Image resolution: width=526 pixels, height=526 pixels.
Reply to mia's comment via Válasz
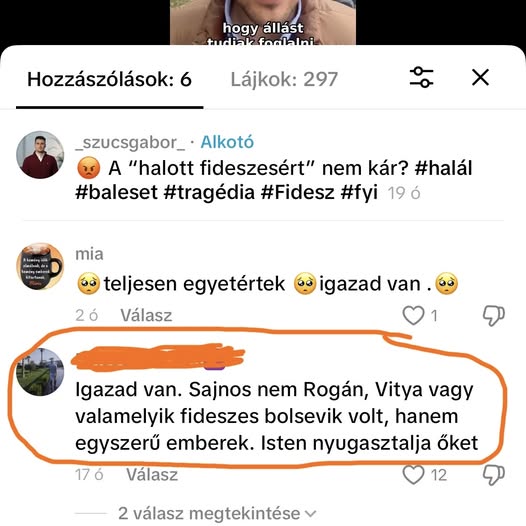coord(146,315)
